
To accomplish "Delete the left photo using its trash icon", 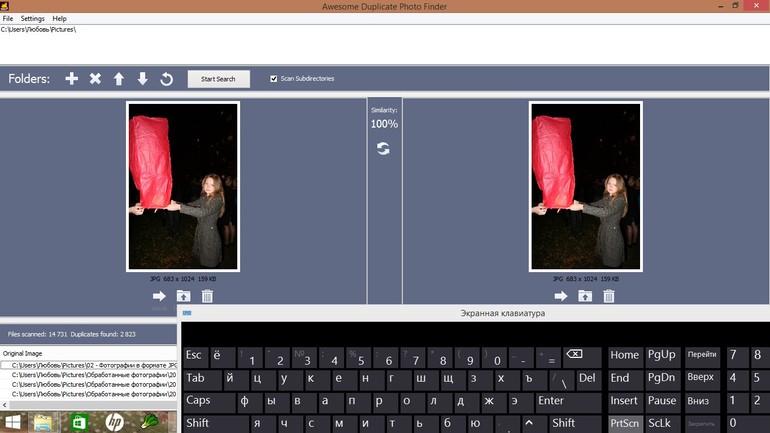I will [208, 296].
